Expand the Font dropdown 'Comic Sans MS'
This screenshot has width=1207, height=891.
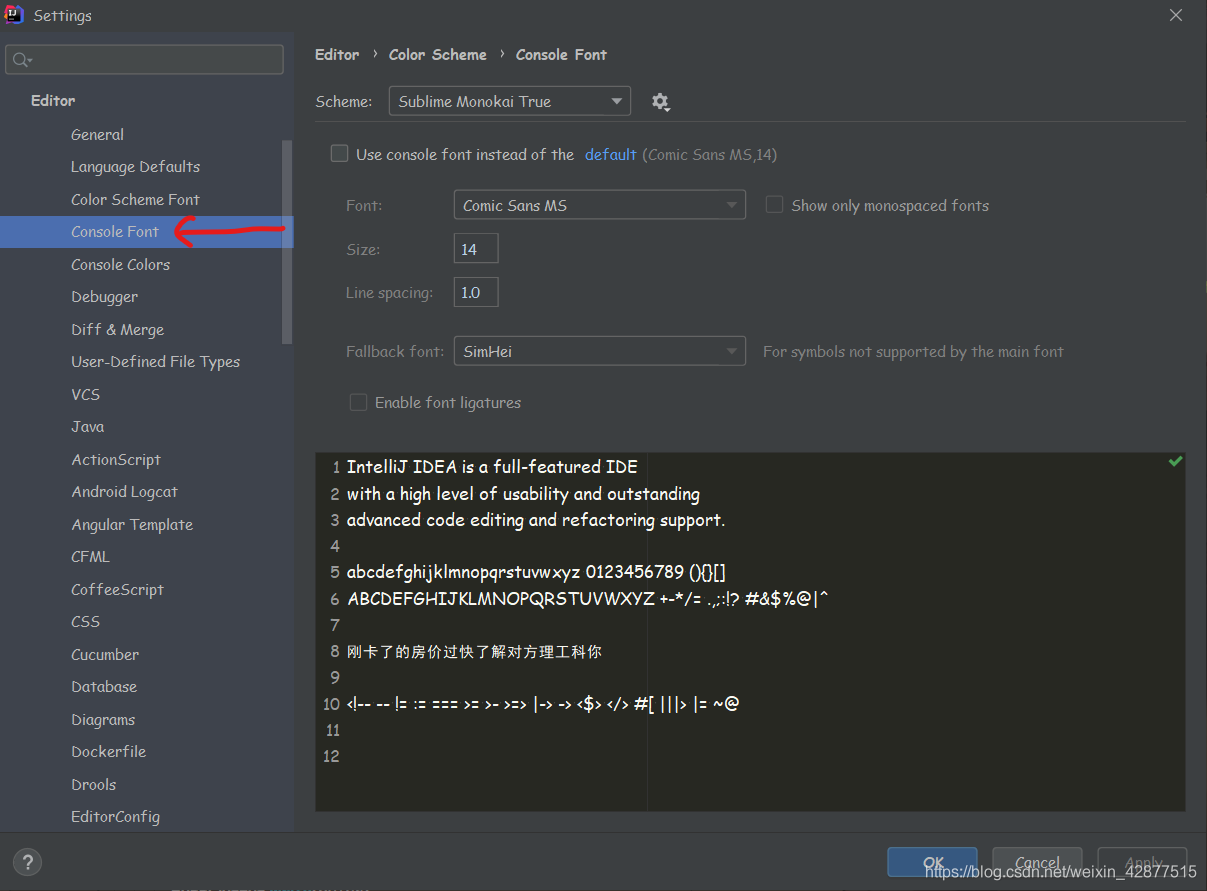click(x=599, y=205)
